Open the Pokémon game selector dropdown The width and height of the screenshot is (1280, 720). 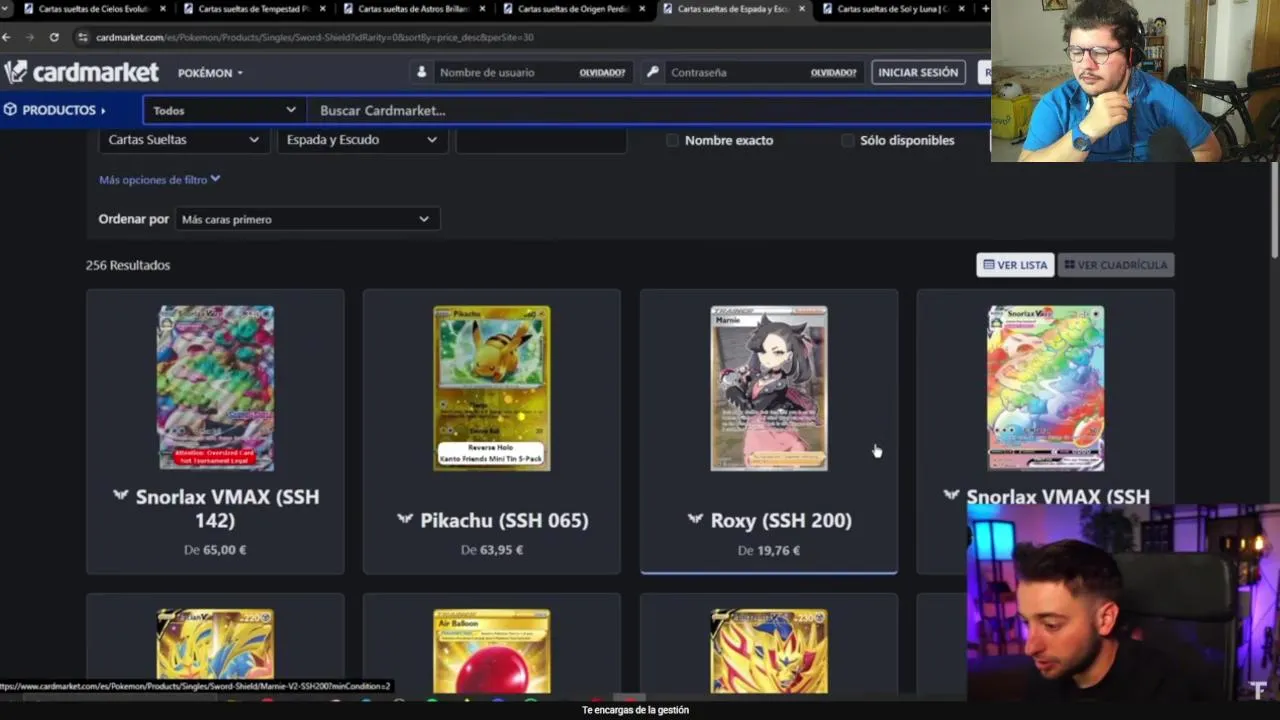(210, 73)
